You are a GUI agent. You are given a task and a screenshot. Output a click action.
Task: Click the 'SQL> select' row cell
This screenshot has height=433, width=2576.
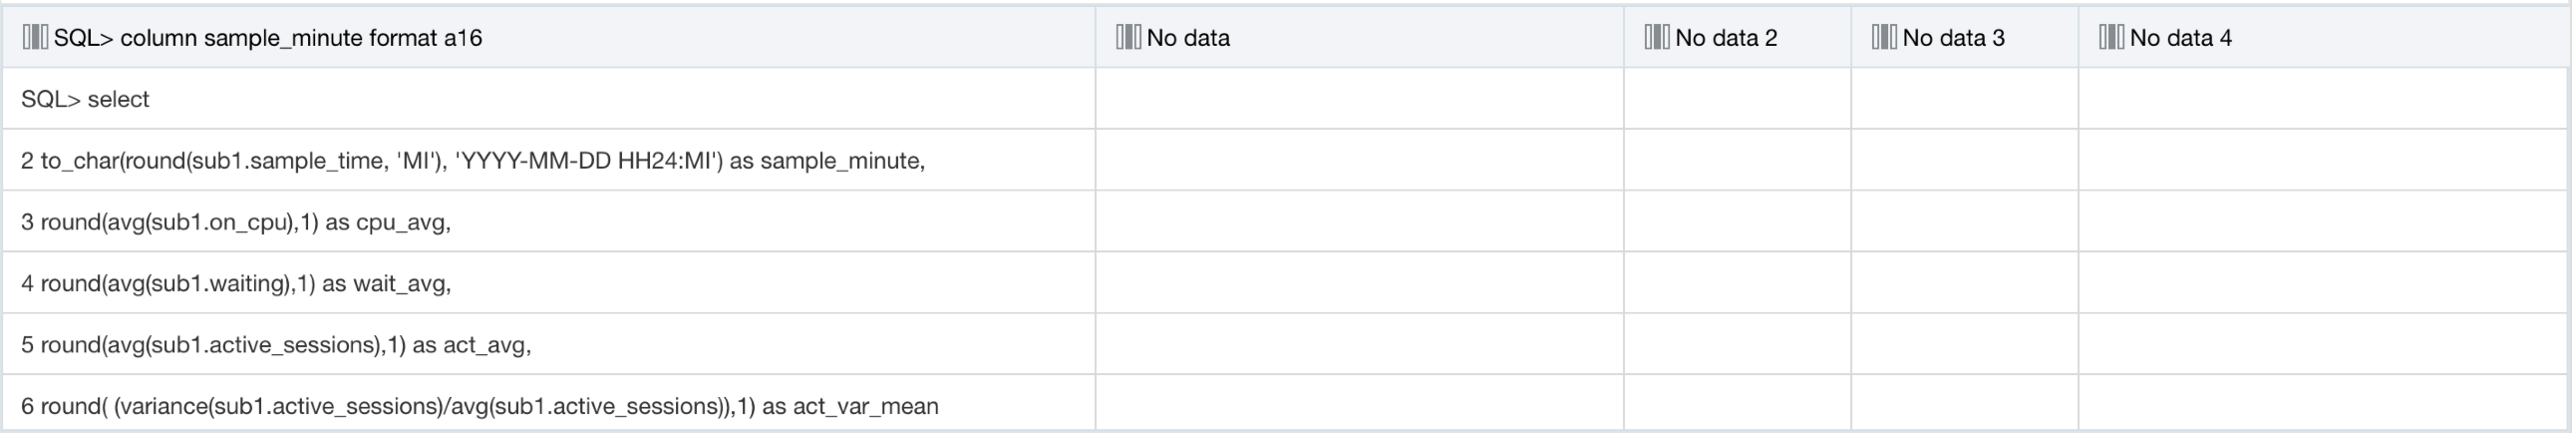click(549, 99)
